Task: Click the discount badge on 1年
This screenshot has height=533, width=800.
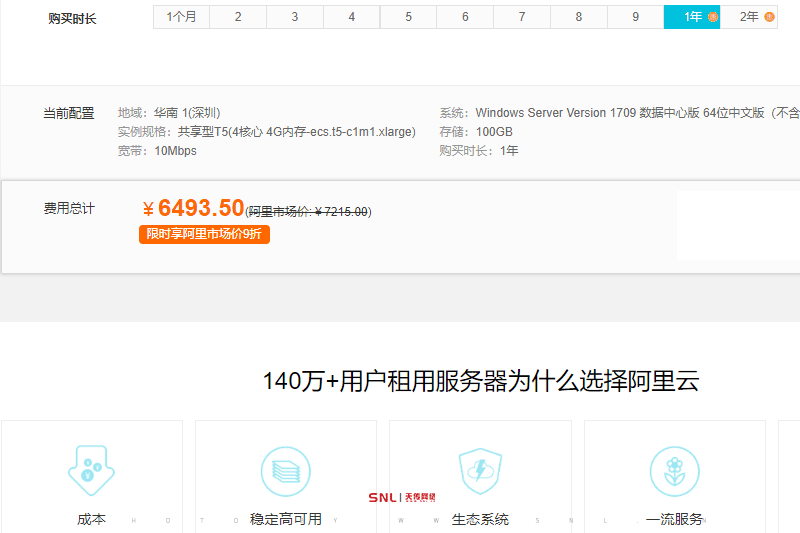Action: (713, 17)
